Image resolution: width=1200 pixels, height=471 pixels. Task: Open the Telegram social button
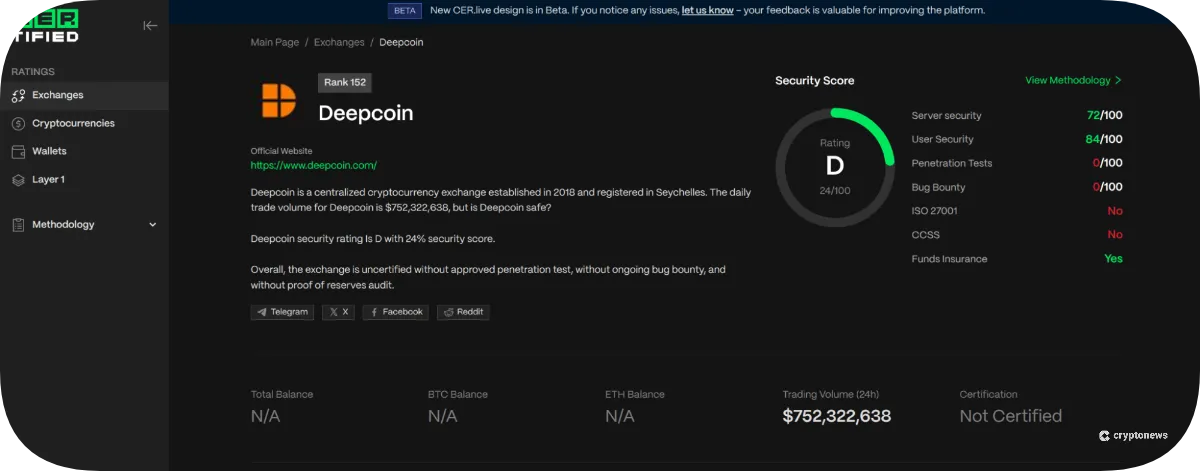pos(282,312)
